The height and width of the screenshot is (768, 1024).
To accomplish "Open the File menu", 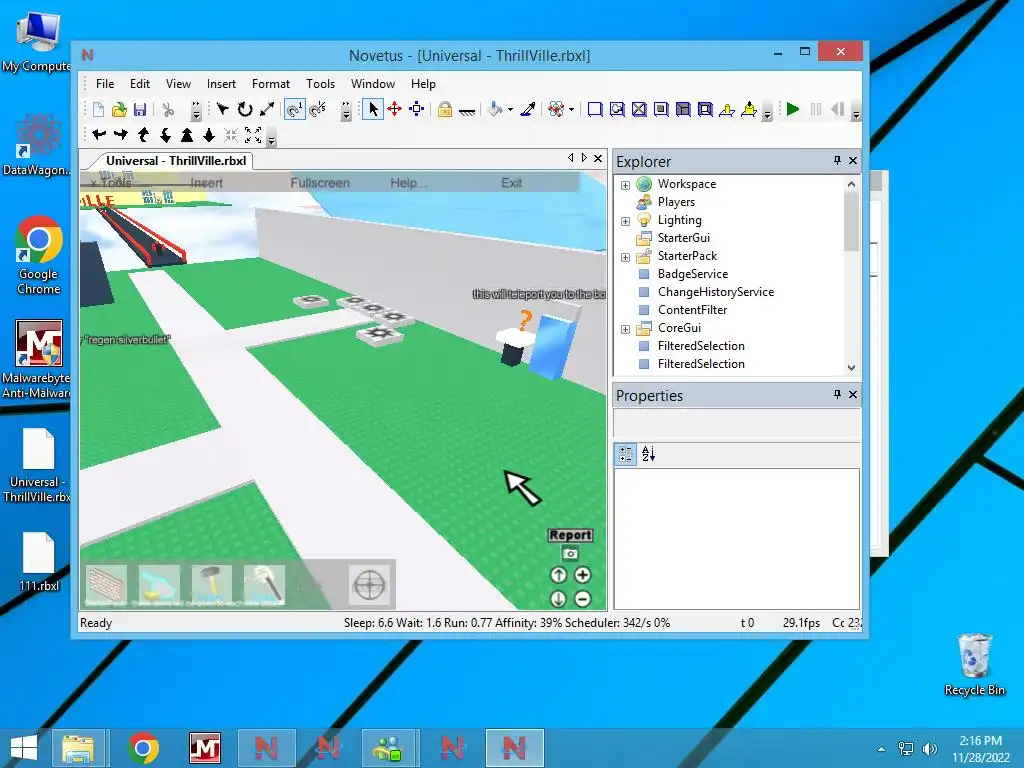I will [104, 84].
